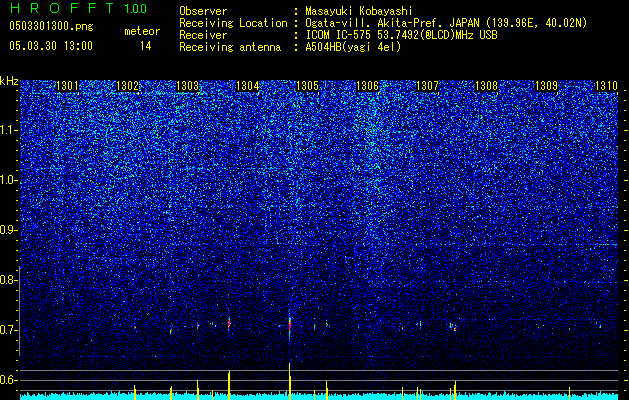
Task: Click the 1308 time marker
Action: [x=486, y=86]
